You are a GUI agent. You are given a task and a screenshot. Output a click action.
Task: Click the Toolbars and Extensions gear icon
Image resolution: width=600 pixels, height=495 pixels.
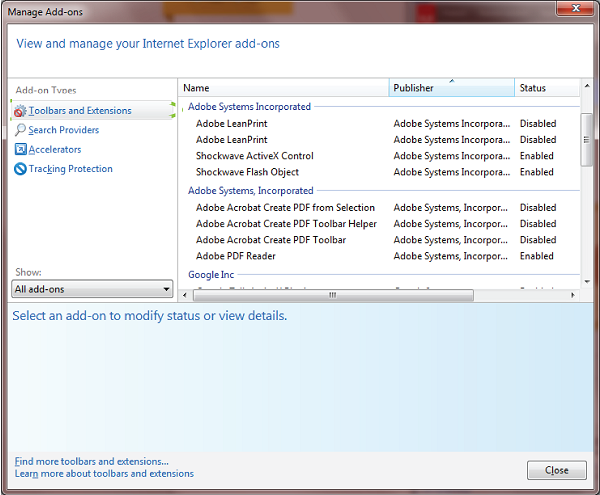[x=20, y=111]
